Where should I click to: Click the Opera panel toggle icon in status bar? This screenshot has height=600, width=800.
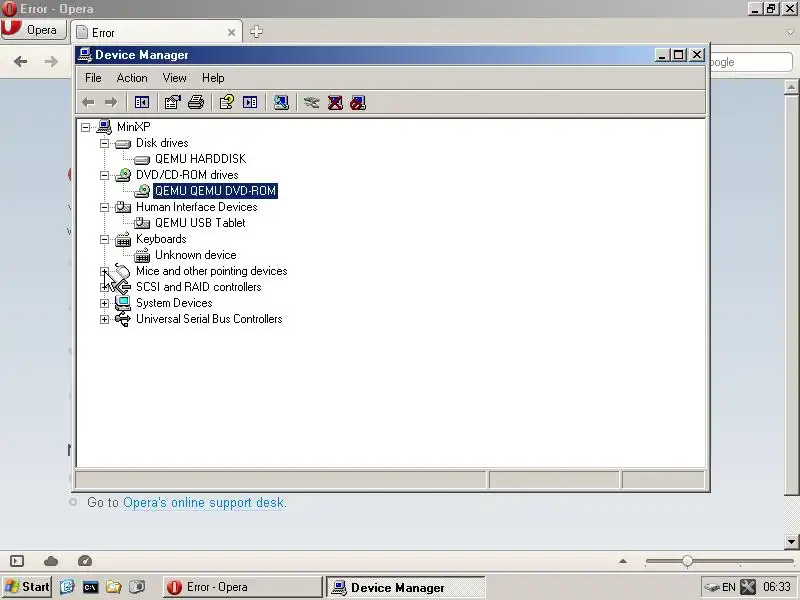coord(17,561)
